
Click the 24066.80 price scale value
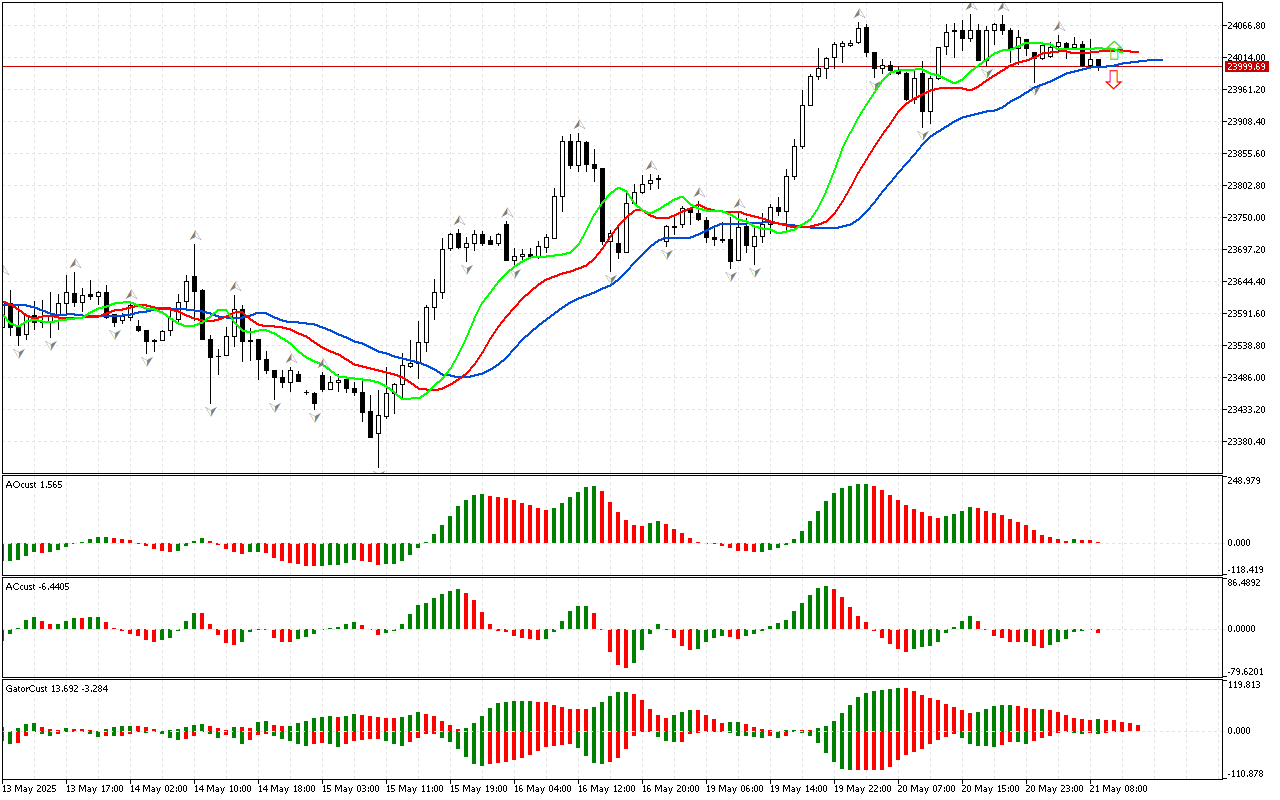pyautogui.click(x=1248, y=25)
